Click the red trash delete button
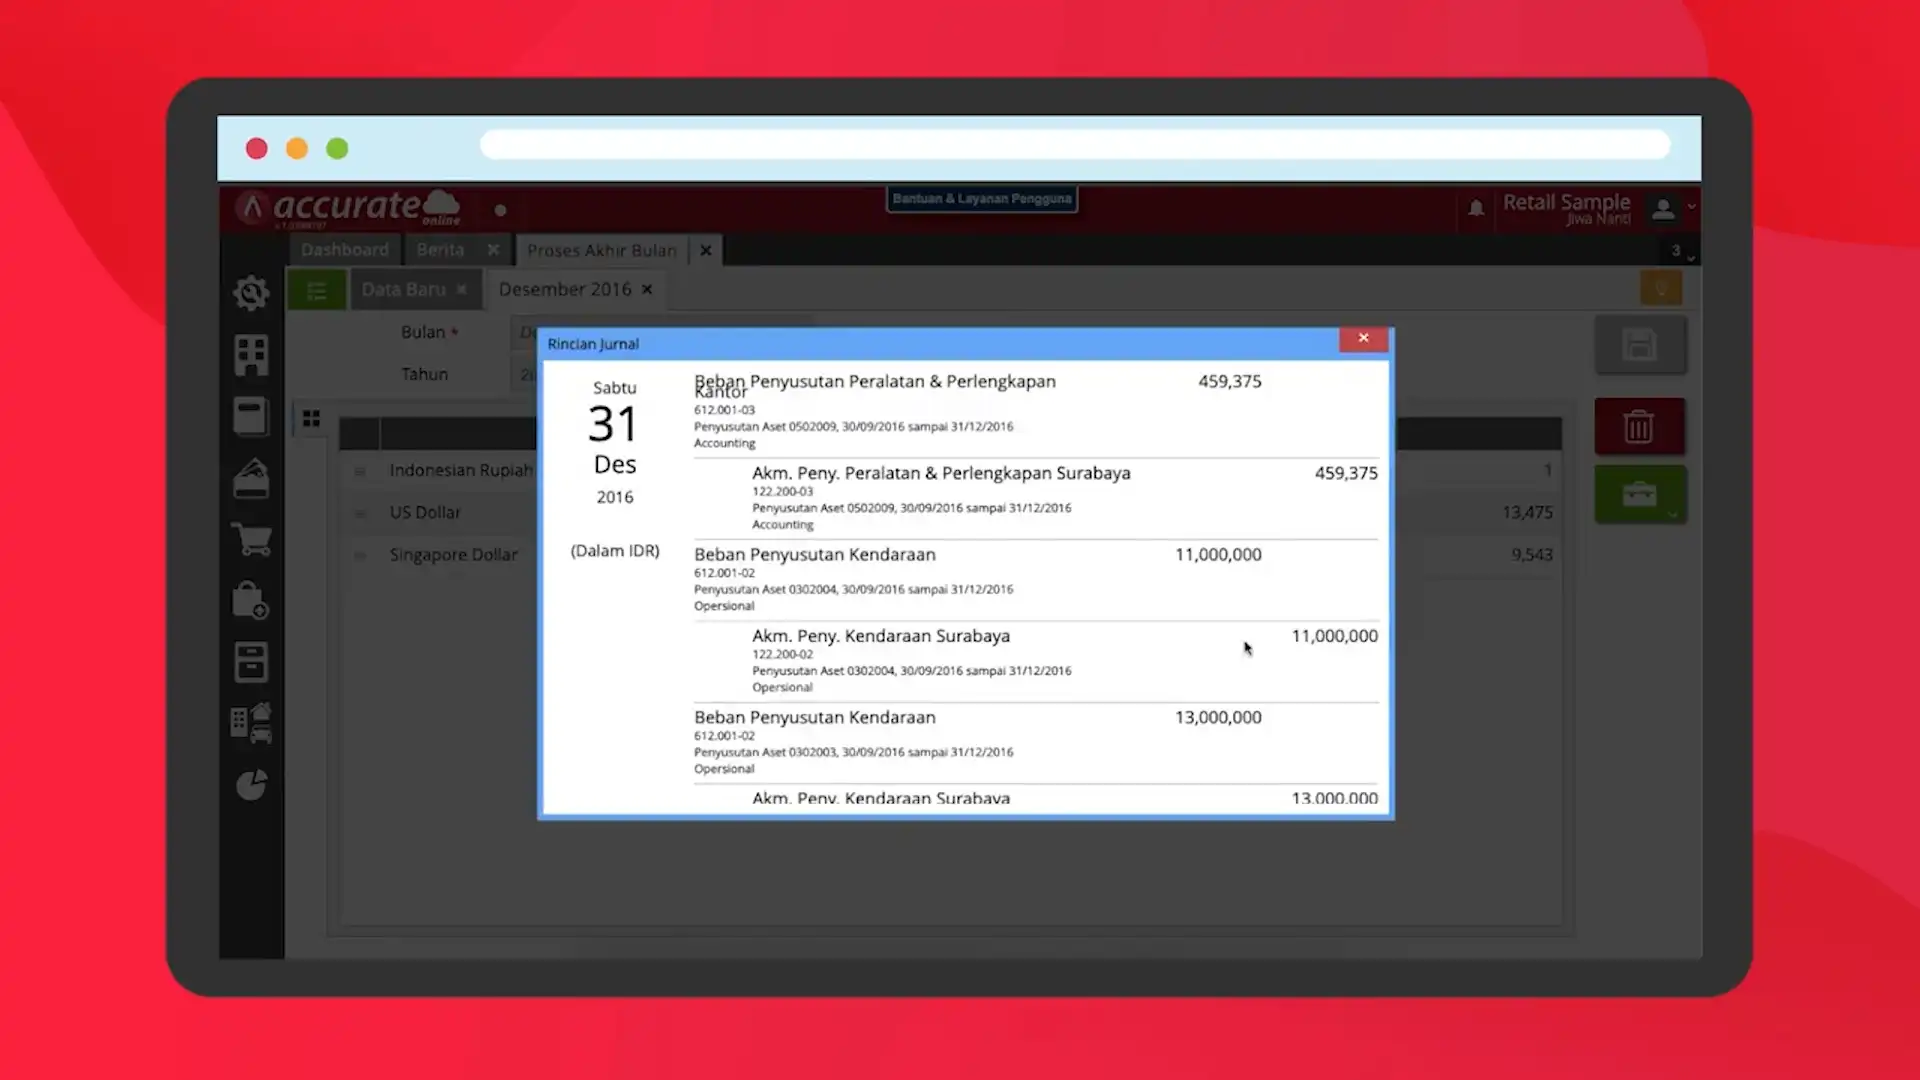Screen dimensions: 1920x1080 click(x=1640, y=427)
